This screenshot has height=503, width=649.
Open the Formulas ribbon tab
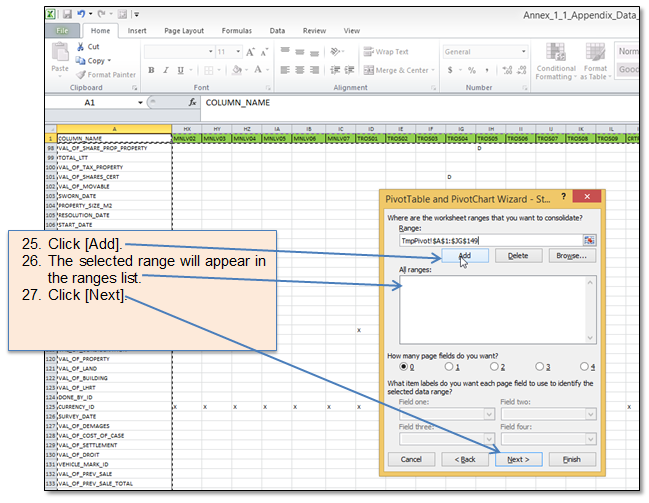pyautogui.click(x=236, y=31)
